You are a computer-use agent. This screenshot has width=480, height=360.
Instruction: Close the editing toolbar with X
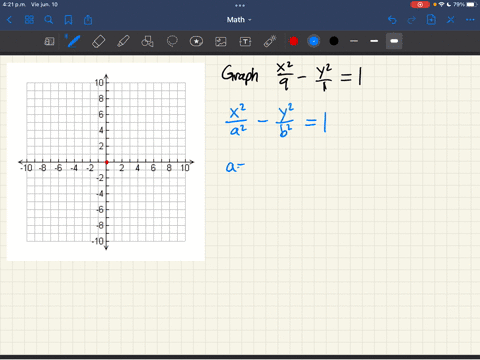(x=451, y=20)
